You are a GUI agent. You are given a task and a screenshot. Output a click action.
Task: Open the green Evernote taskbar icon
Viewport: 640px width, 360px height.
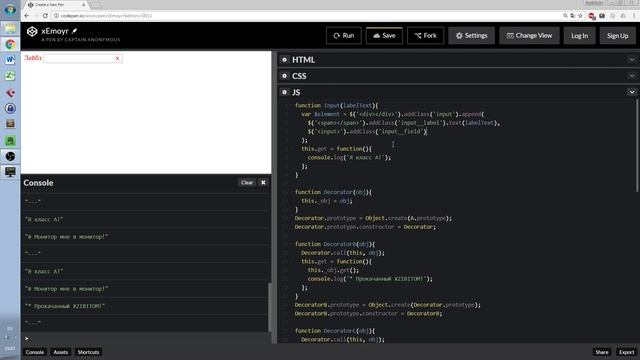point(10,140)
